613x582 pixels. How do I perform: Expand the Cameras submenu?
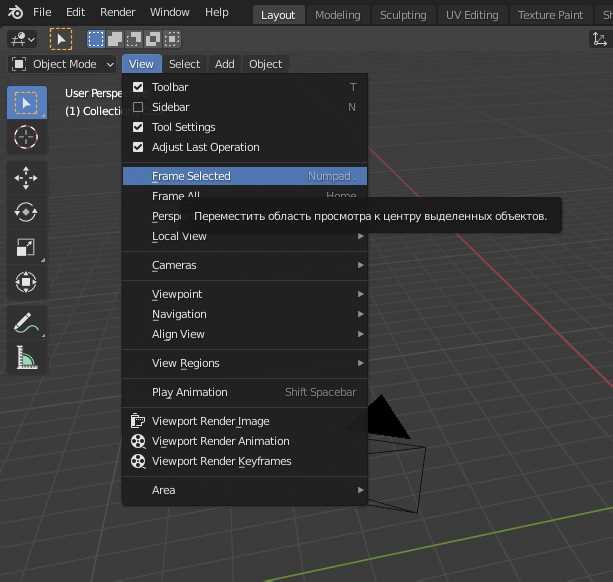[245, 265]
